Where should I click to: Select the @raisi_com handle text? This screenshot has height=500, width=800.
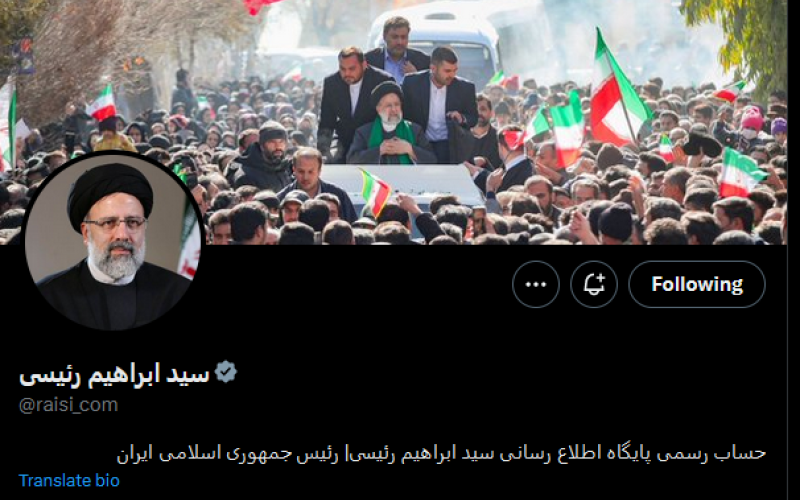(68, 405)
